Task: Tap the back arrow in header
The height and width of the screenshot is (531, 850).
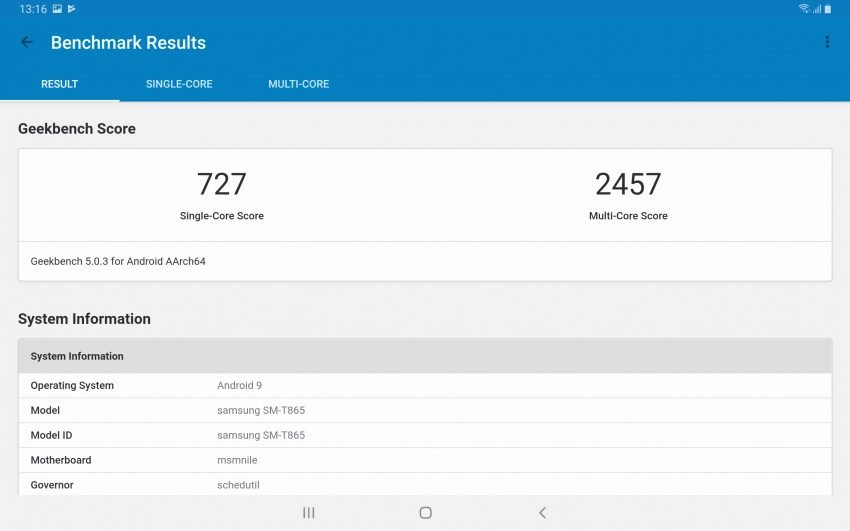Action: tap(27, 42)
